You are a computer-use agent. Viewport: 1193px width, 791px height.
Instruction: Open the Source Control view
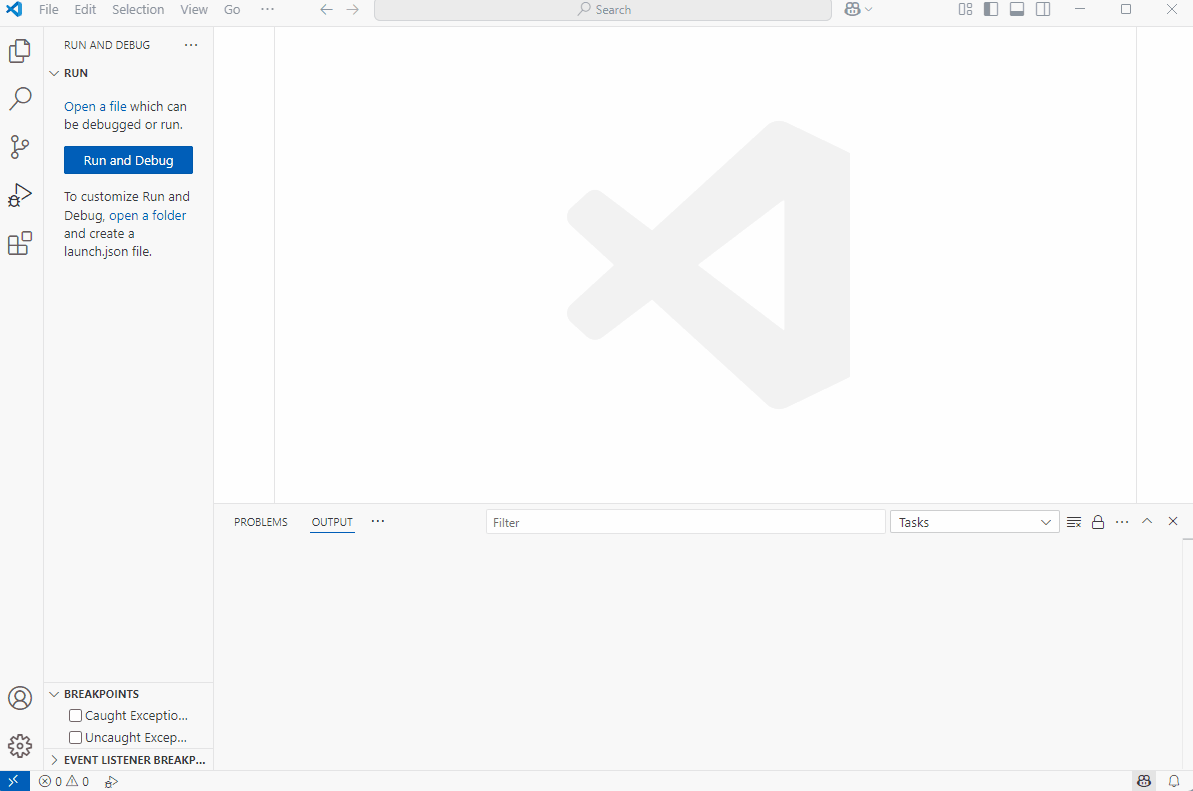pos(21,147)
